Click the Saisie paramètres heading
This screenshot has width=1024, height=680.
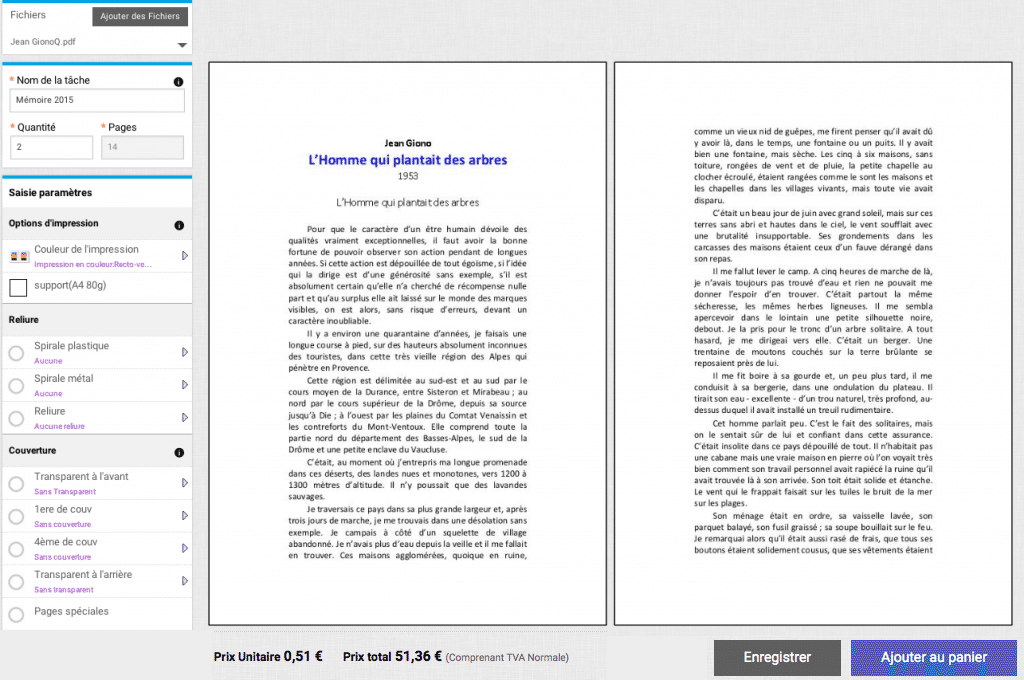pos(50,193)
